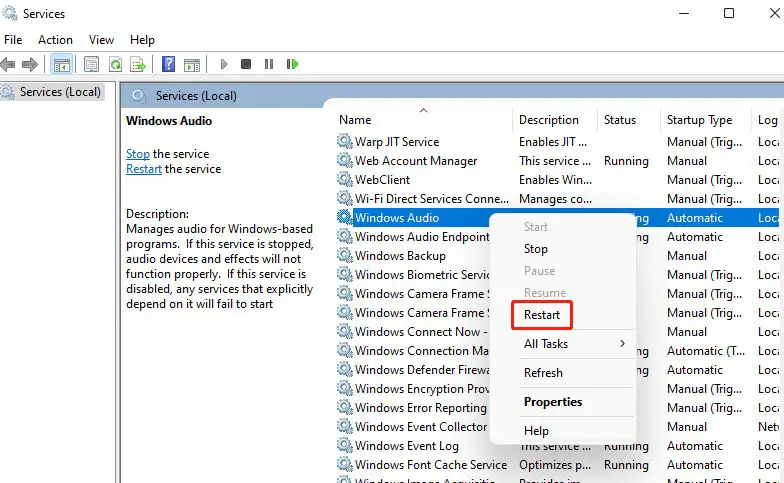The height and width of the screenshot is (483, 784).
Task: Select the Warp JIT Service row
Action: coord(397,142)
